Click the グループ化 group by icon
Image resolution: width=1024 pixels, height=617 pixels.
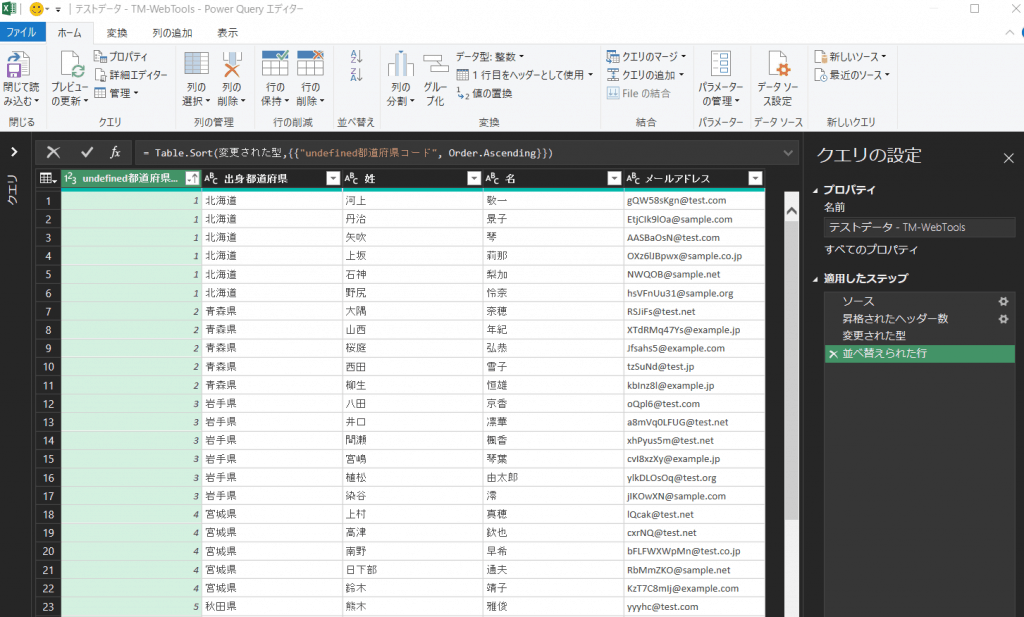(435, 66)
